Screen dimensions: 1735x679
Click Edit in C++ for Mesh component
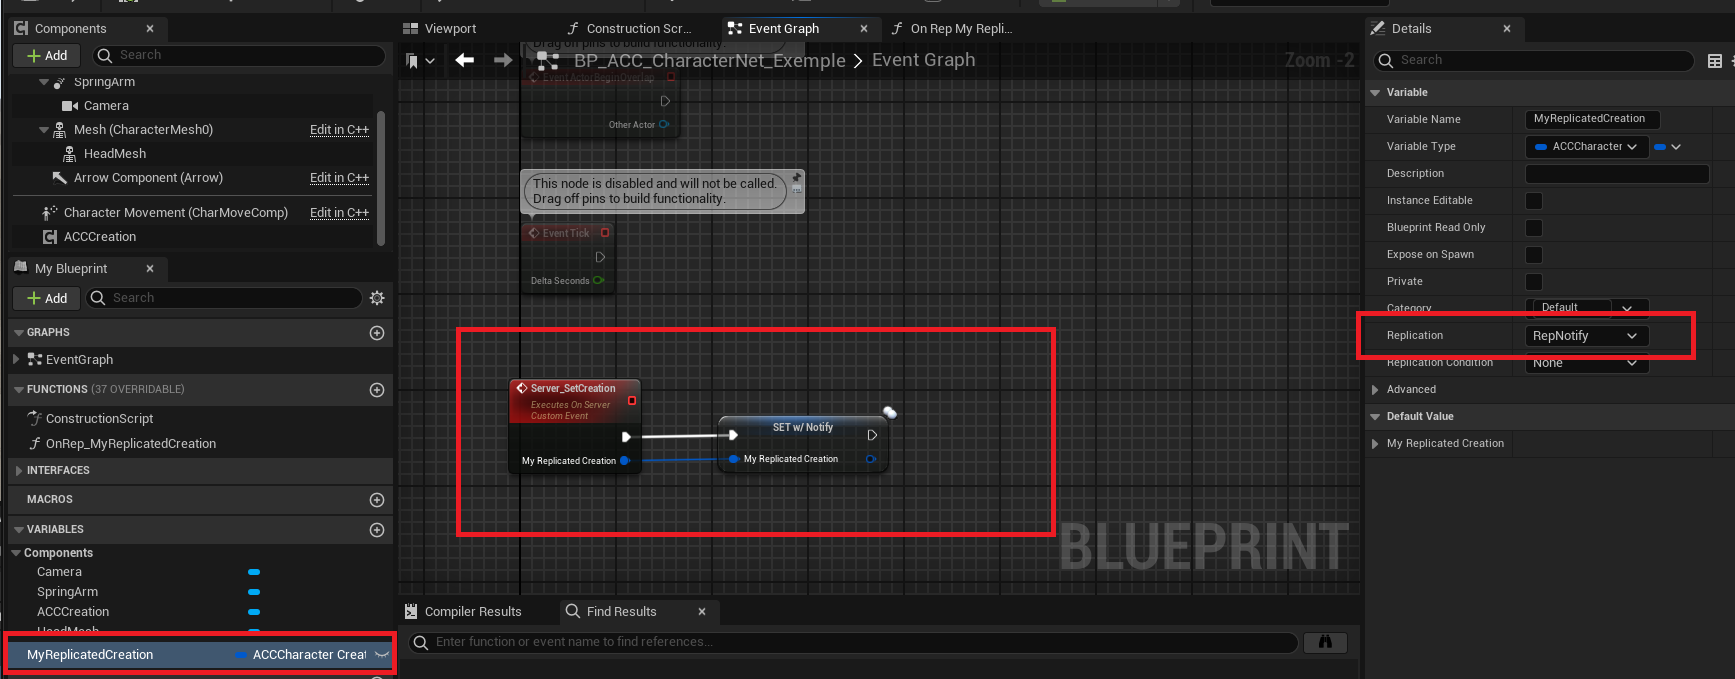point(339,130)
